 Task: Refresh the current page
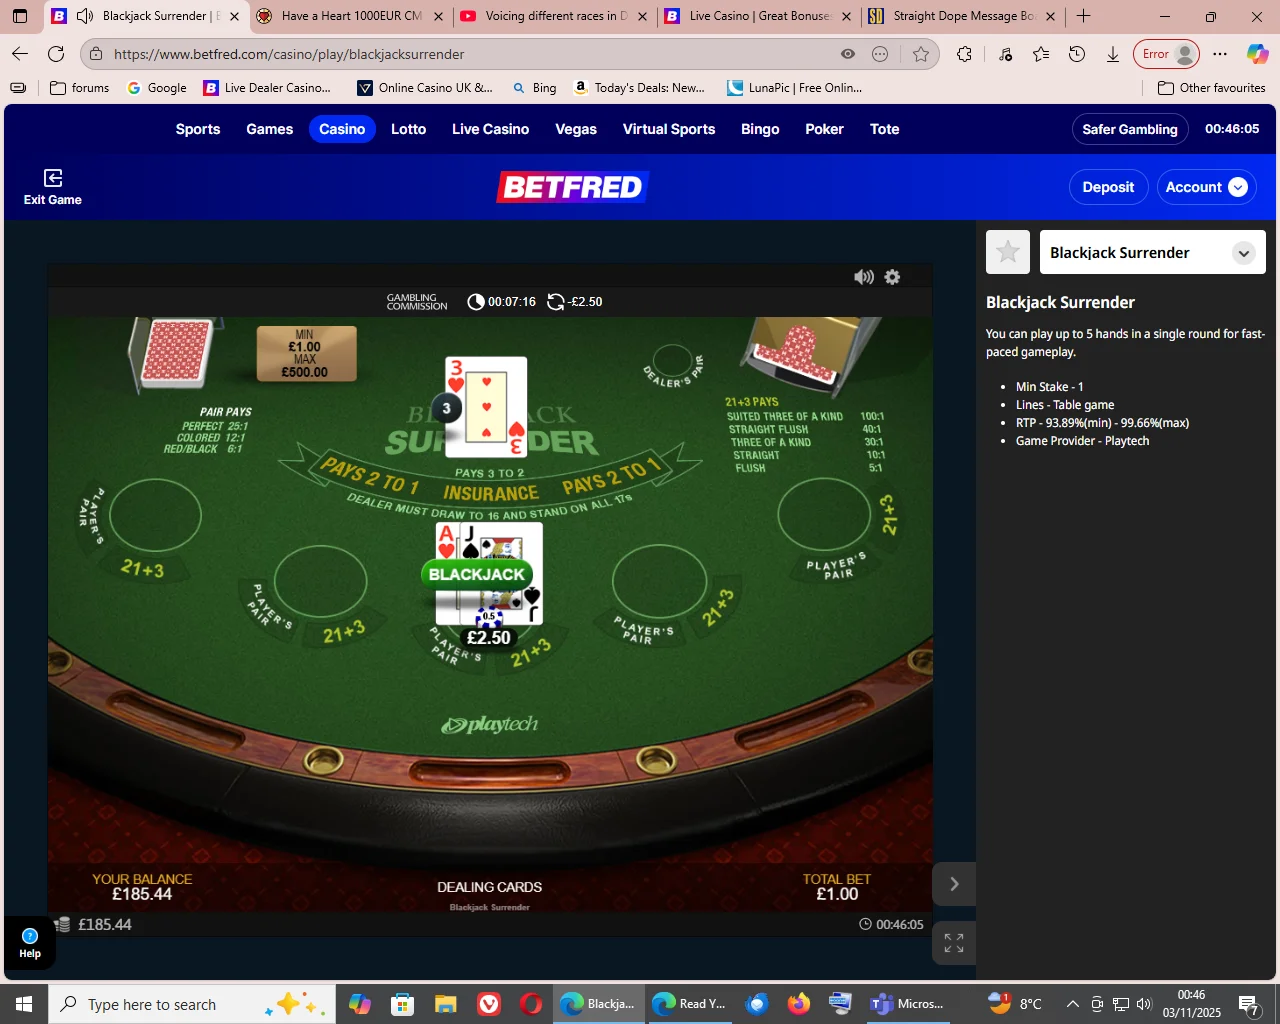click(x=56, y=54)
